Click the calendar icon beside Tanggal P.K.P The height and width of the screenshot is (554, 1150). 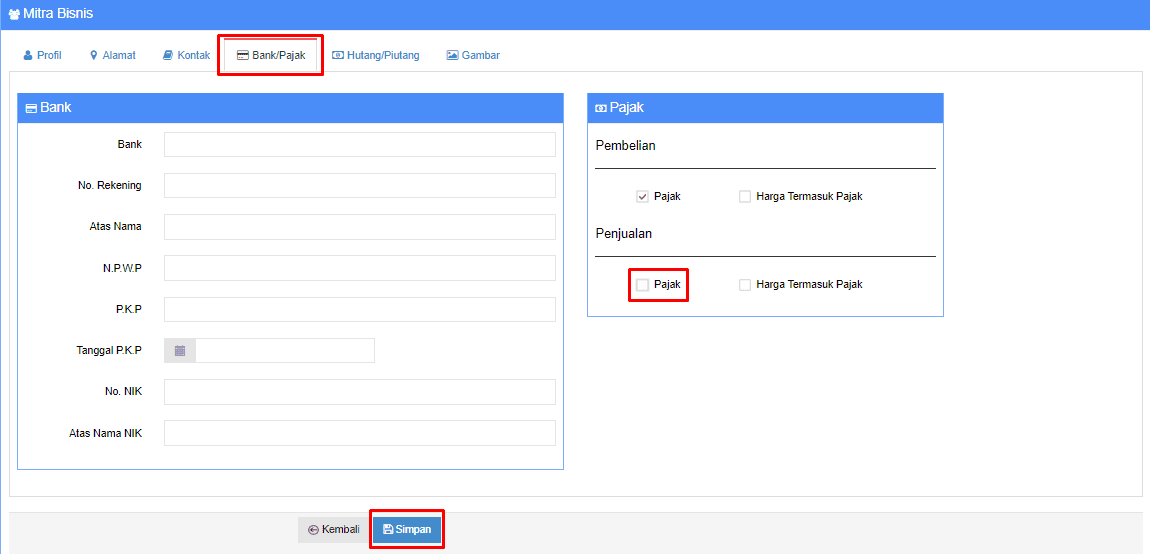pos(180,351)
